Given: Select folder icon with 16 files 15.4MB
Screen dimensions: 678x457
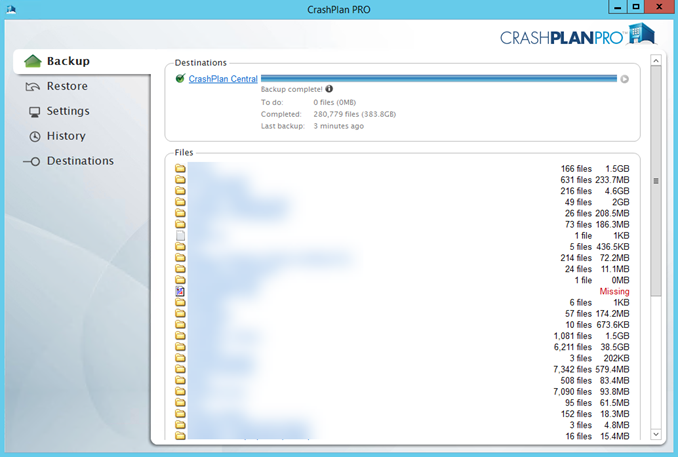Looking at the screenshot, I should pyautogui.click(x=180, y=436).
